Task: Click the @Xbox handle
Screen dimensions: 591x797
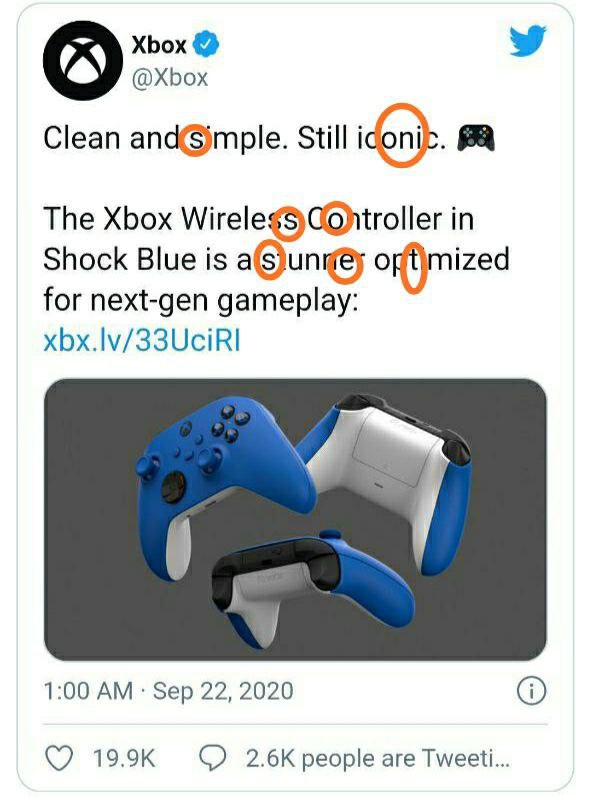Action: tap(170, 78)
